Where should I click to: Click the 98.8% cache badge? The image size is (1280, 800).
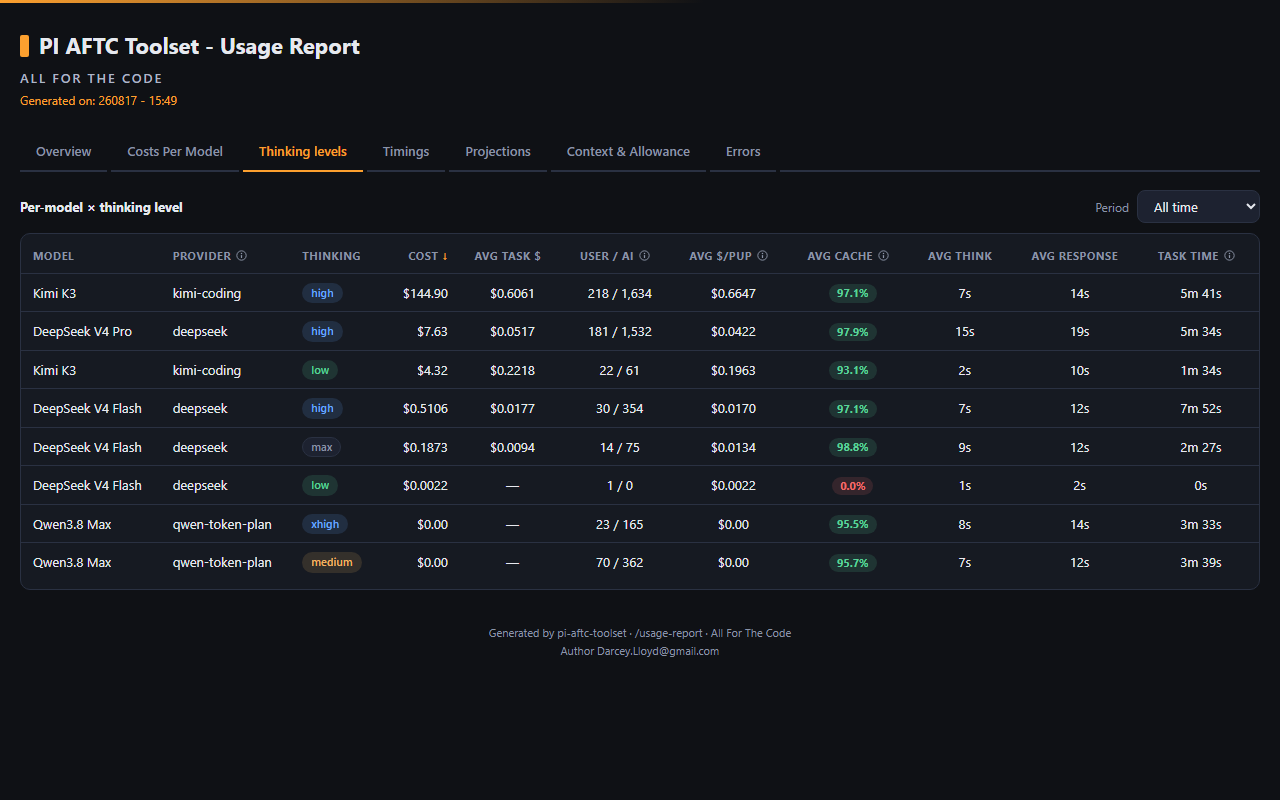[x=853, y=447]
